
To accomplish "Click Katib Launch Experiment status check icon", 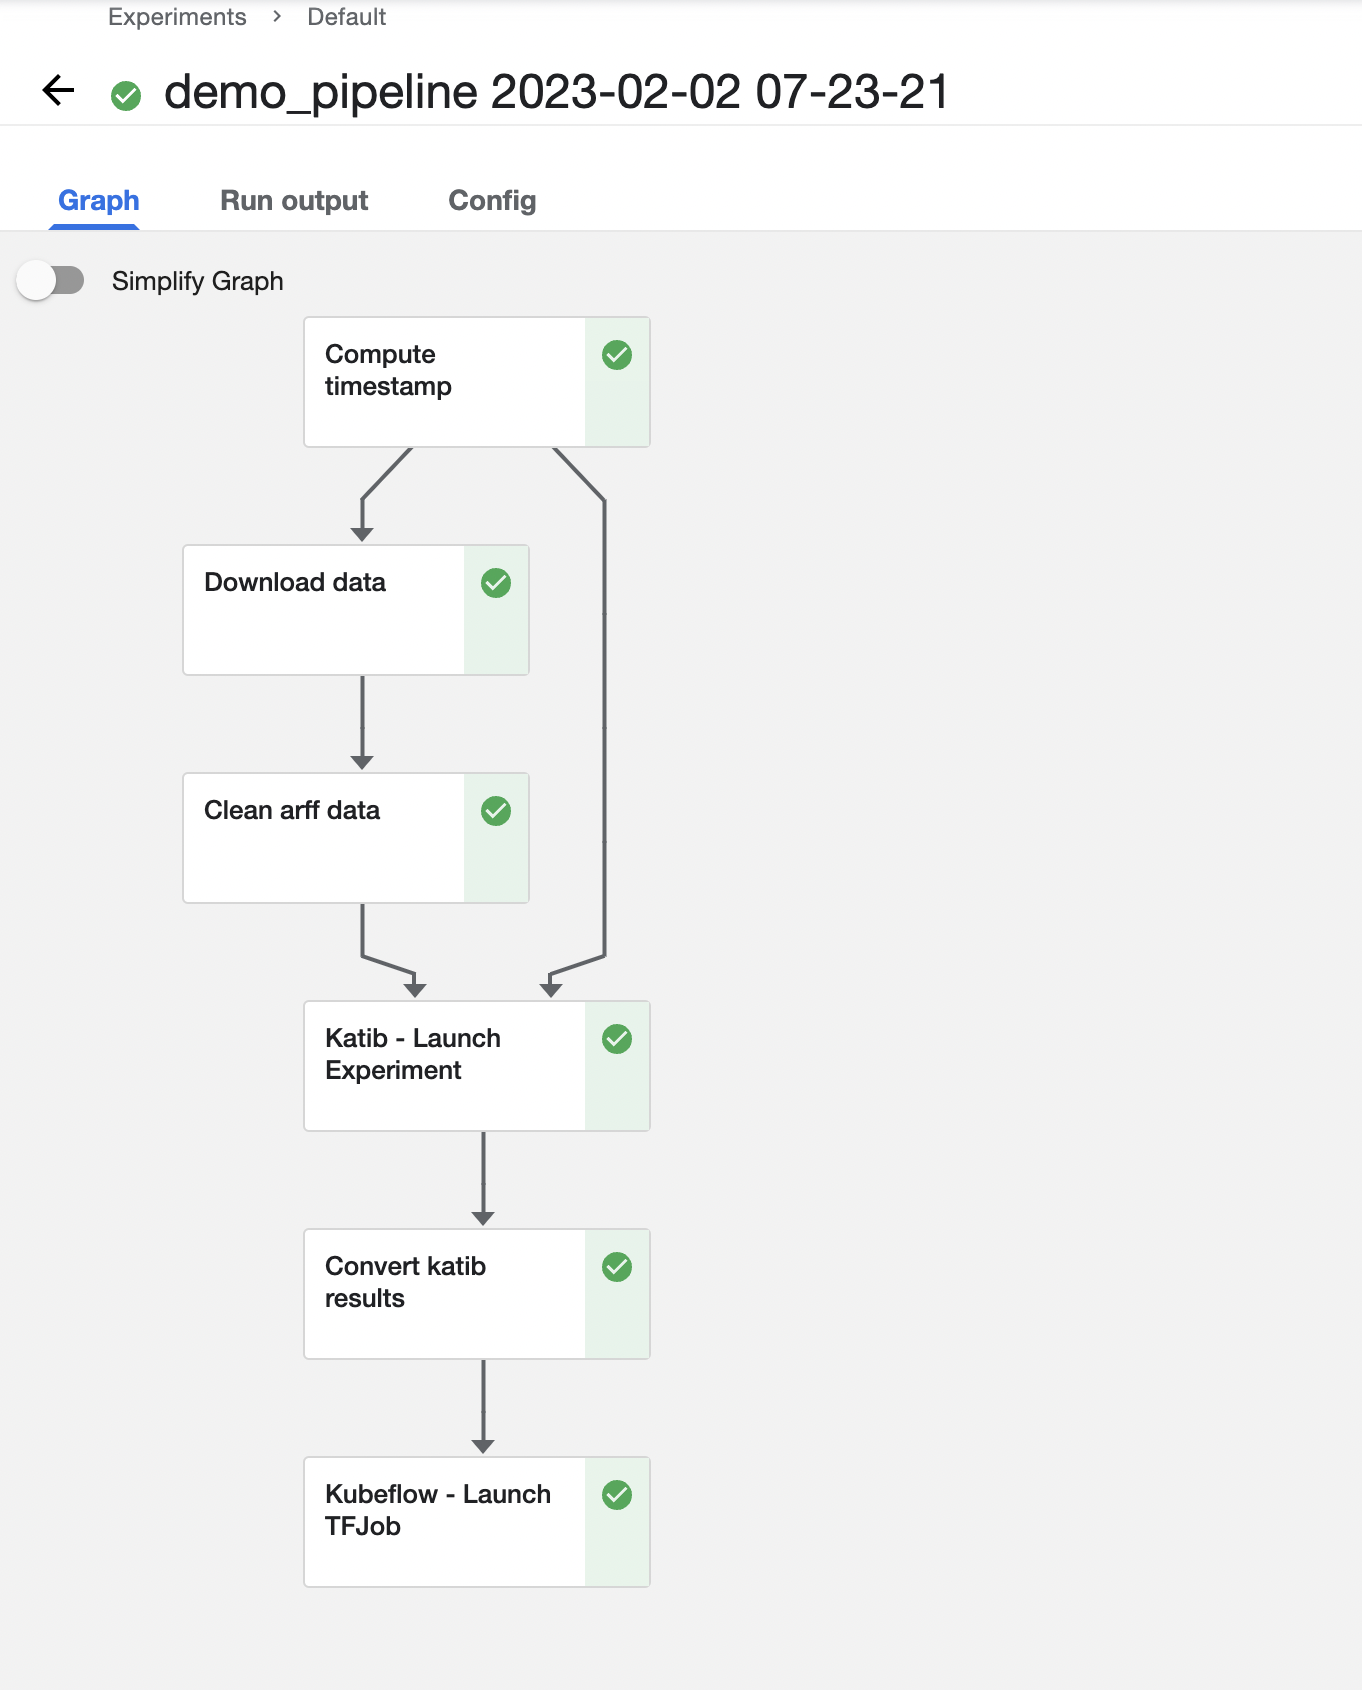I will tap(617, 1039).
